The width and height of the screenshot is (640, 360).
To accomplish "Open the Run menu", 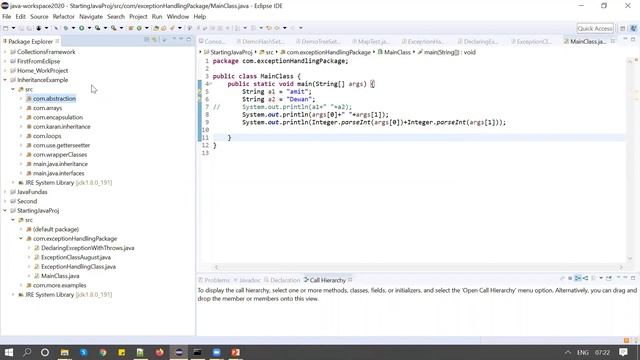I will 157,17.
